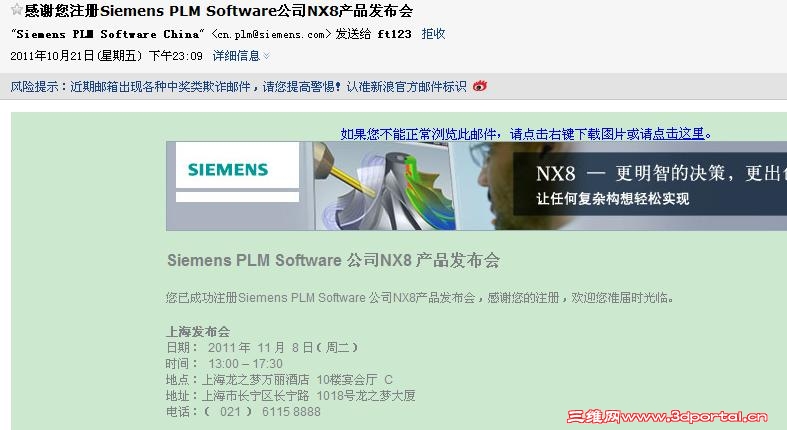The width and height of the screenshot is (787, 430).
Task: Click the 拒收 reject sender link
Action: (433, 34)
